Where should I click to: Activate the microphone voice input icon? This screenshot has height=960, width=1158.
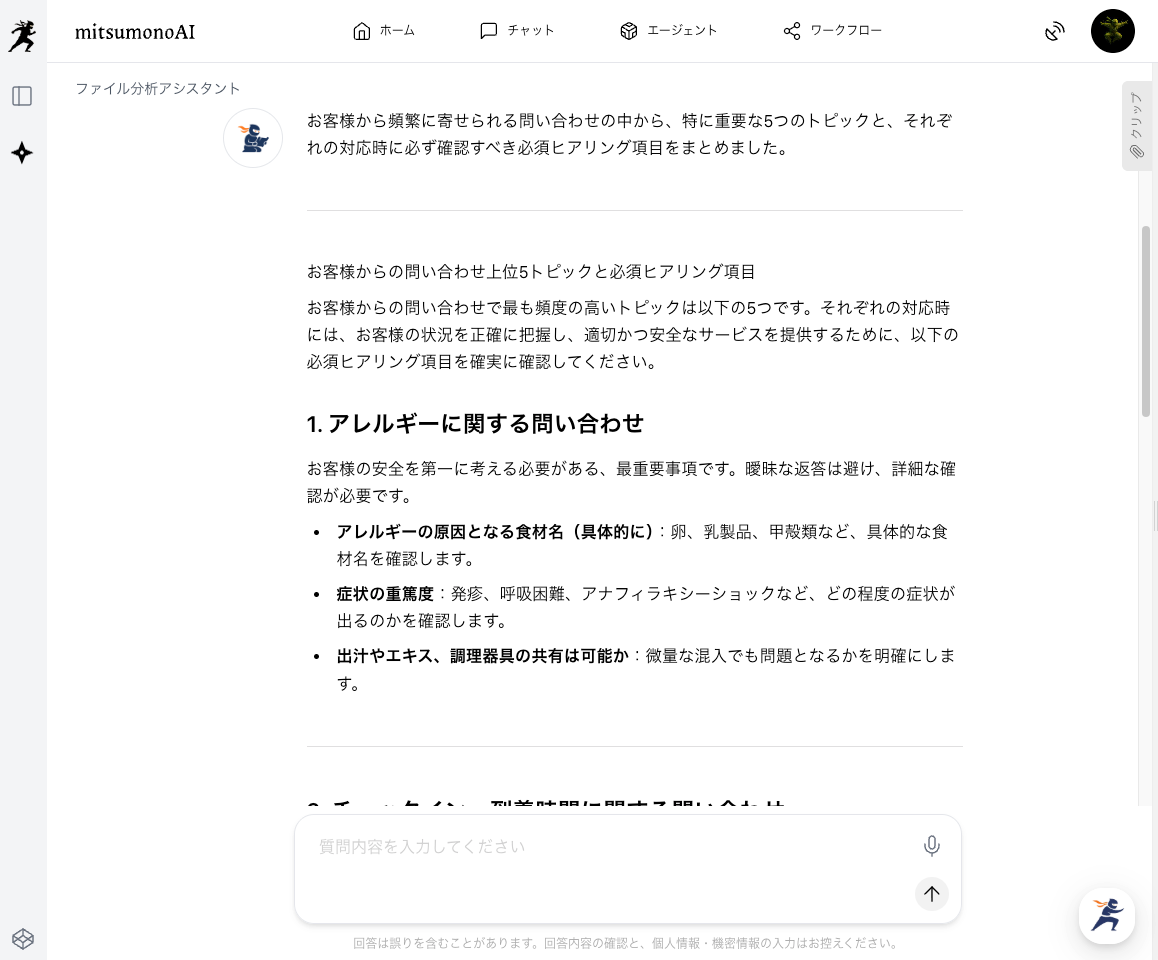931,846
